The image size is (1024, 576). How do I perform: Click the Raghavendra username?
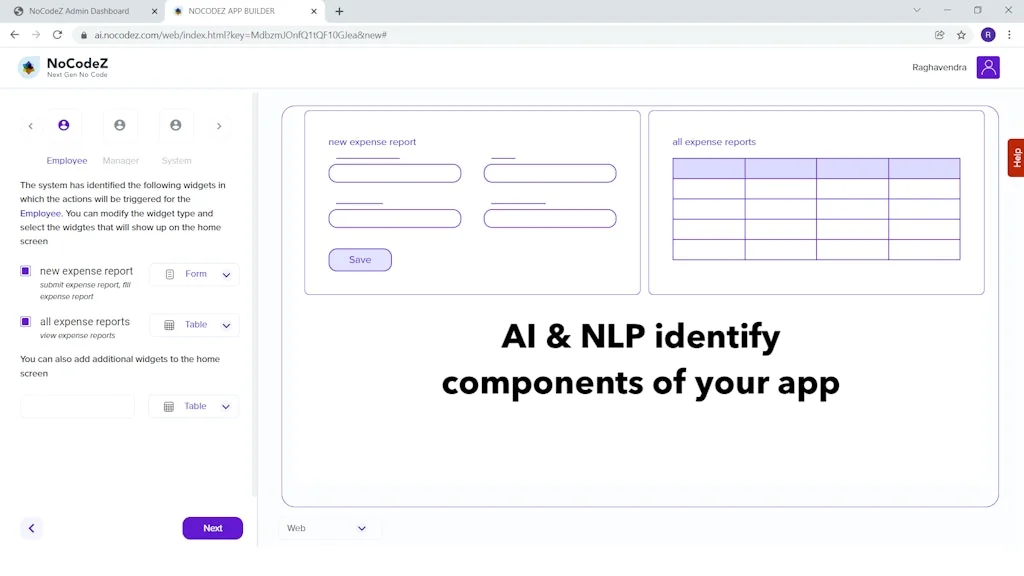pyautogui.click(x=939, y=67)
